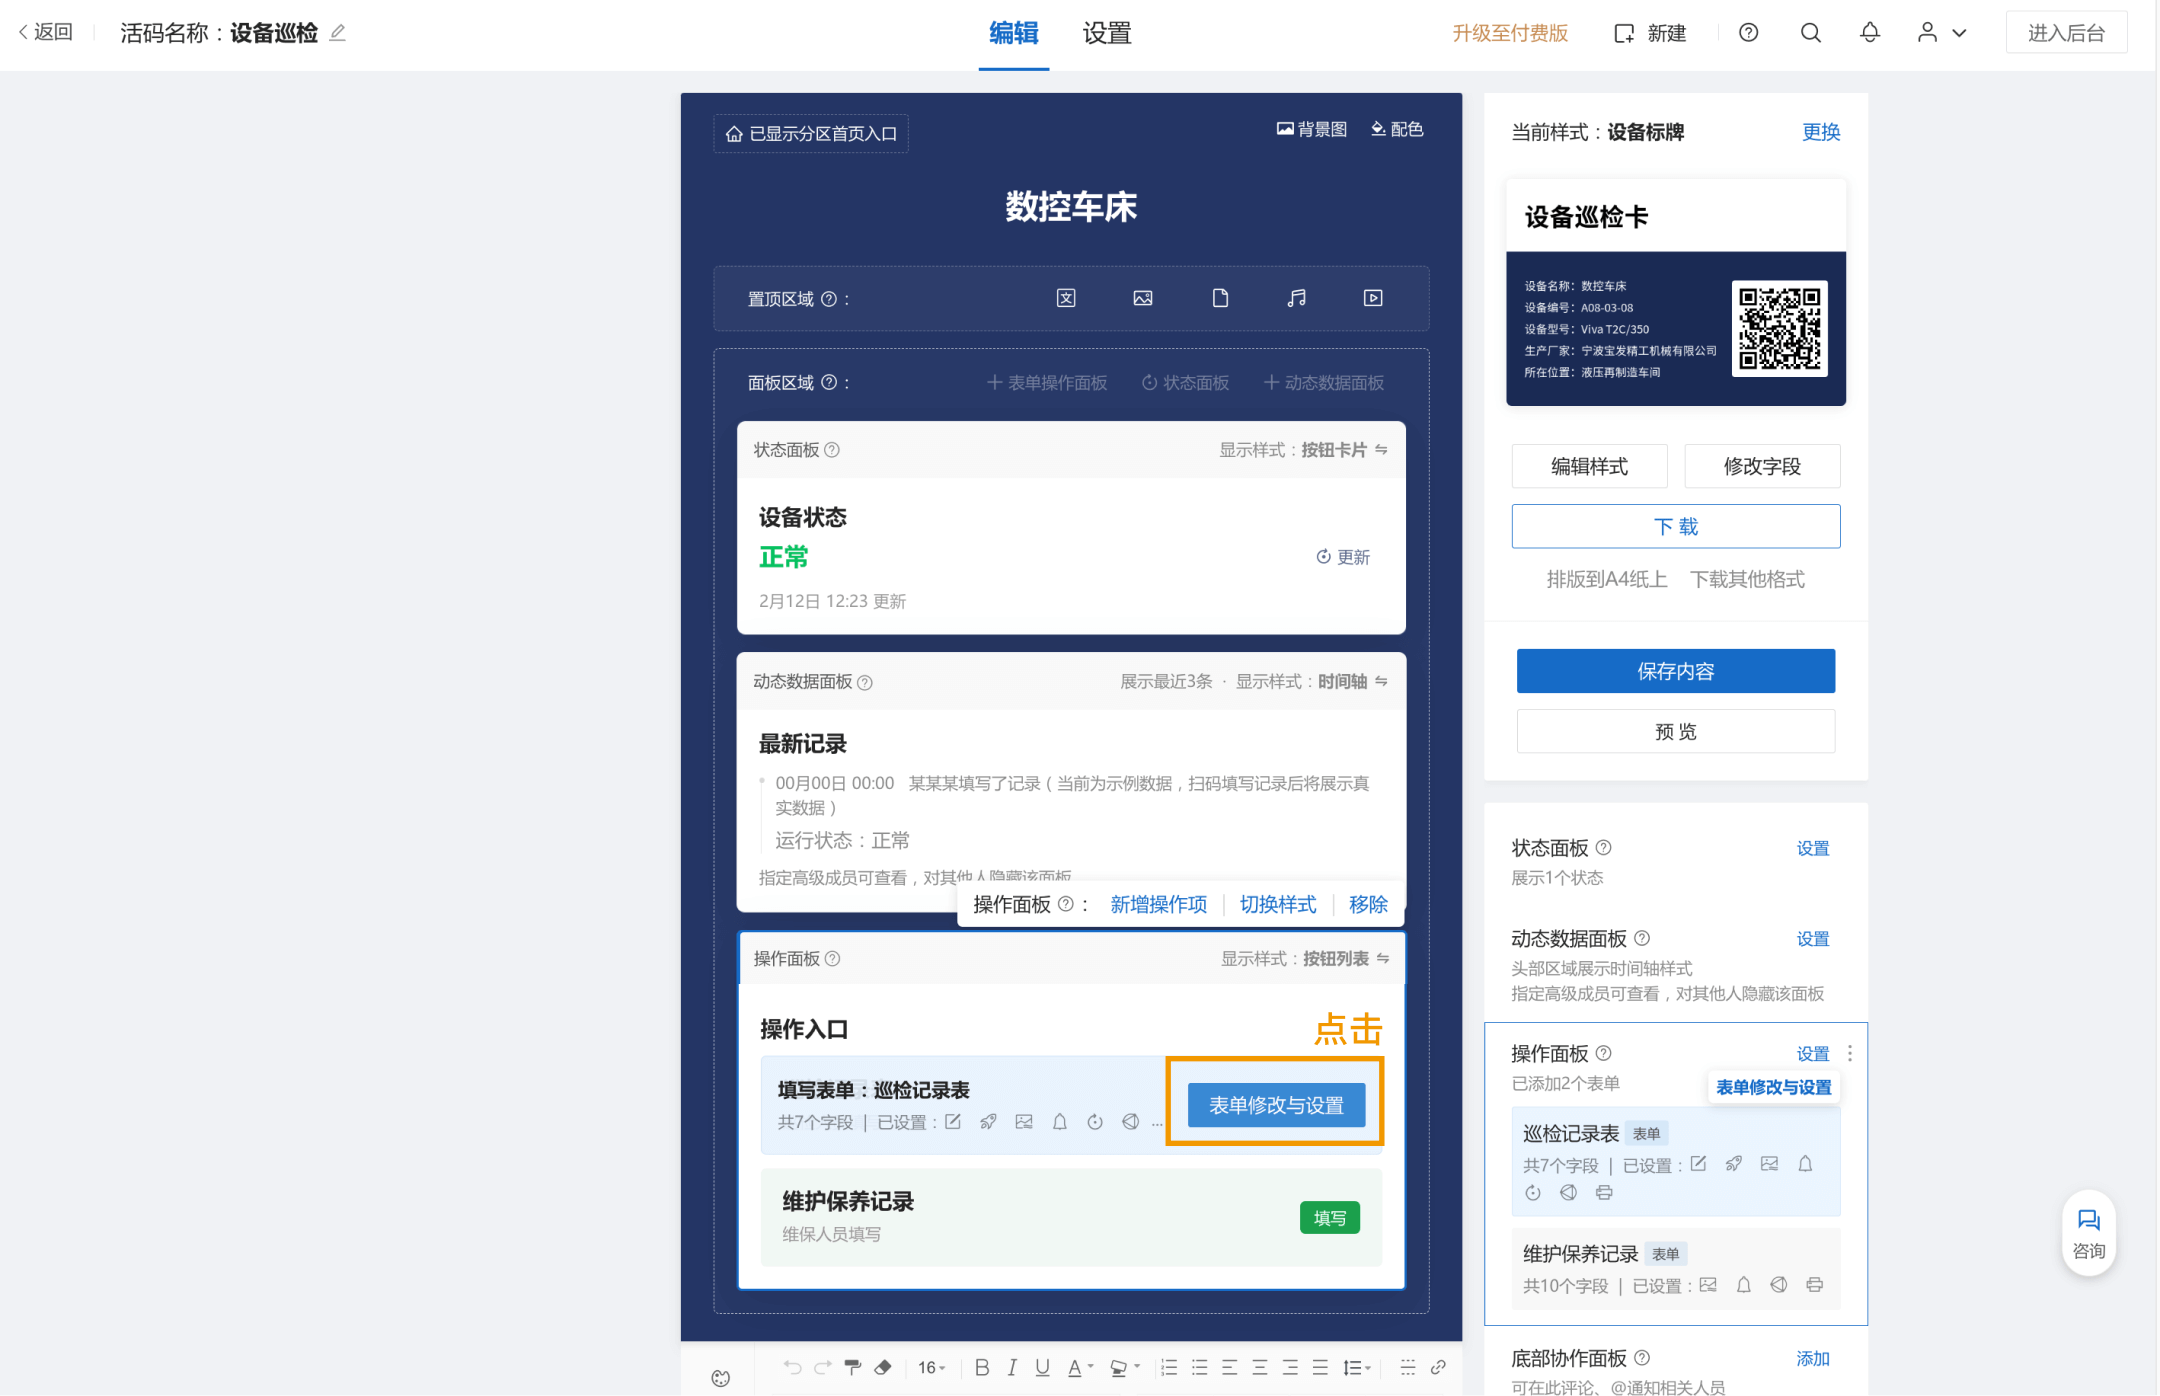The height and width of the screenshot is (1396, 2160).
Task: Open the palette icon beside the editor toolbar
Action: [721, 1377]
